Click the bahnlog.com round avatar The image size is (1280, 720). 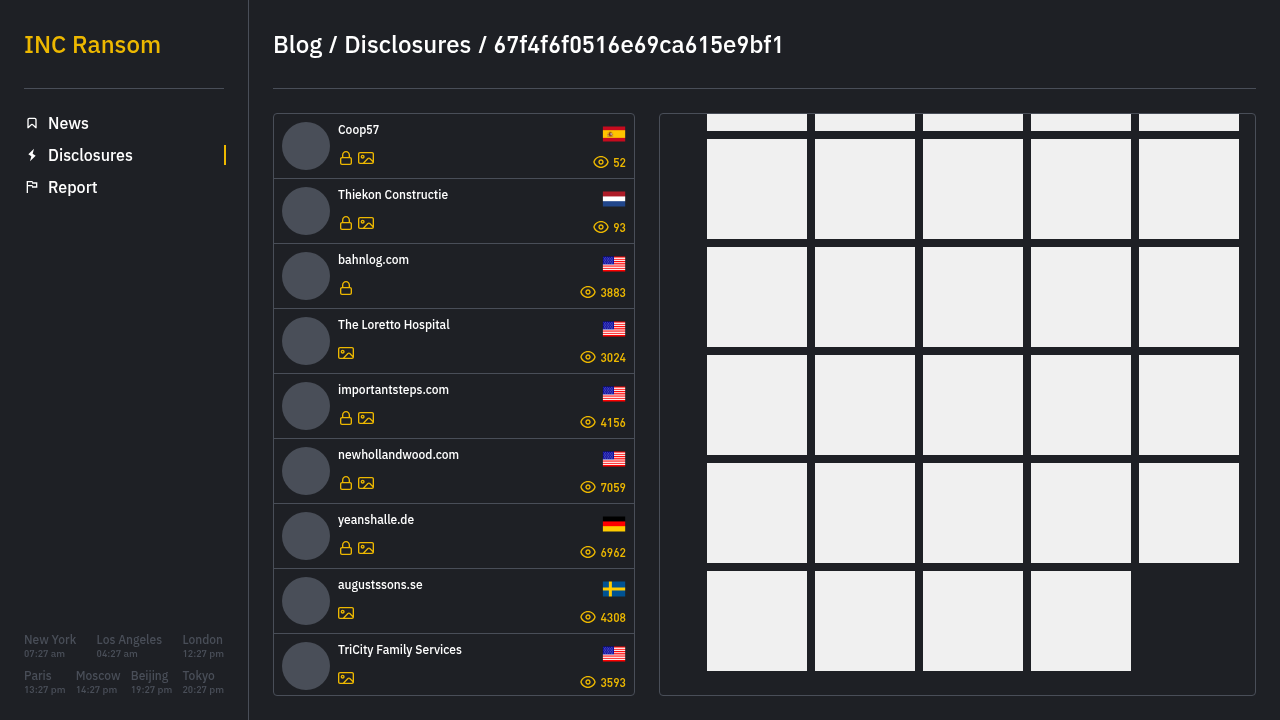tap(306, 276)
